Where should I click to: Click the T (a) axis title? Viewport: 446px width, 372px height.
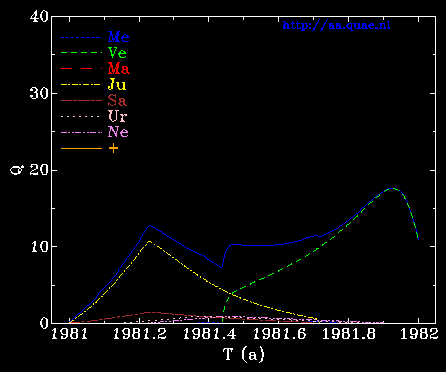coord(243,354)
